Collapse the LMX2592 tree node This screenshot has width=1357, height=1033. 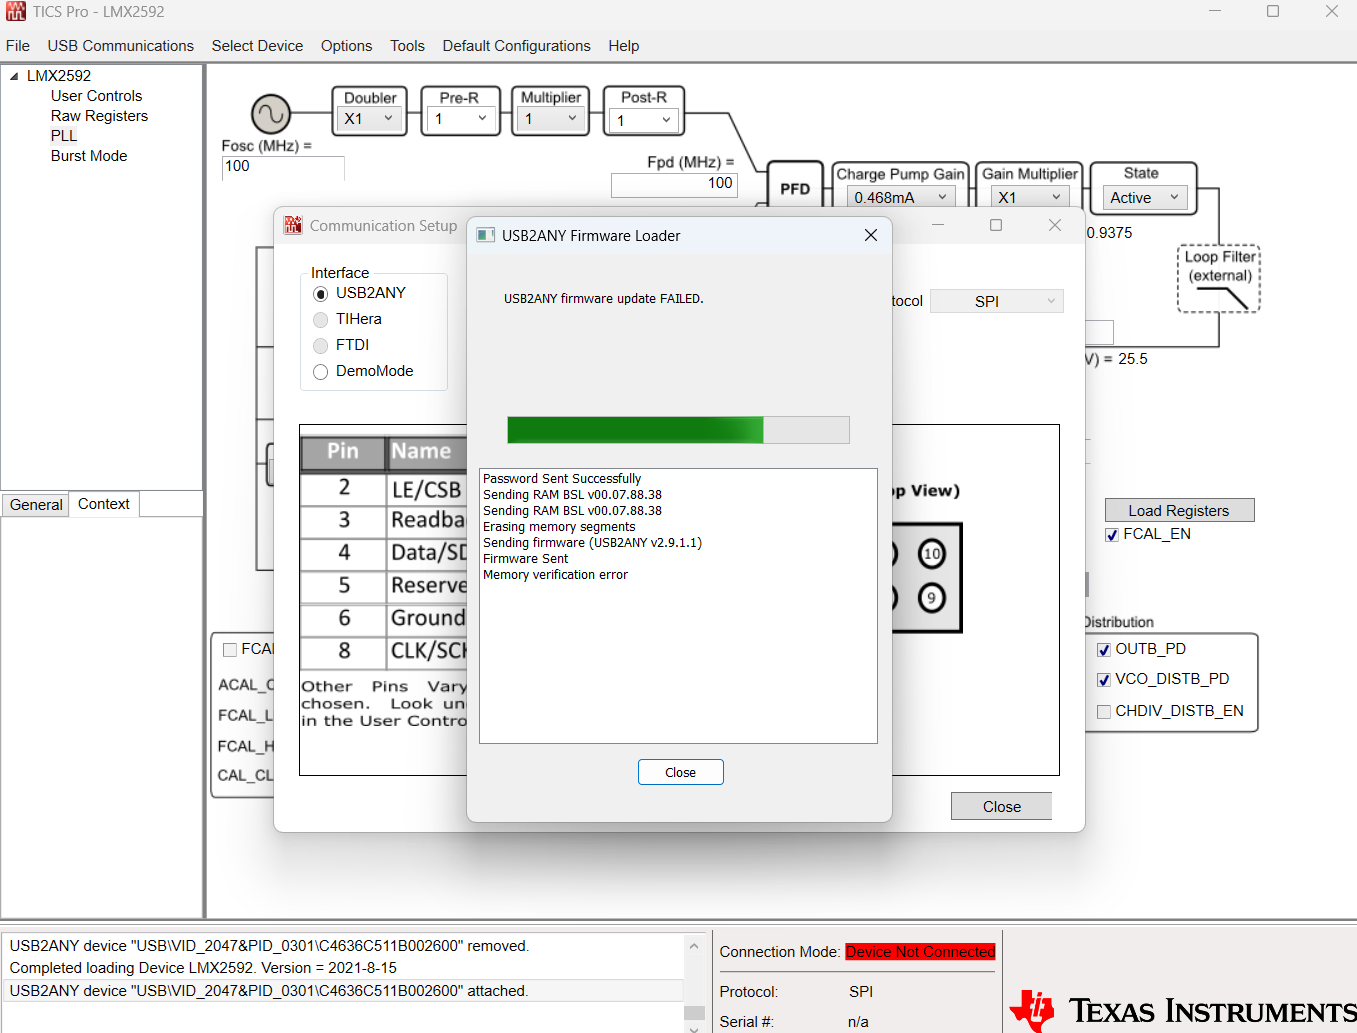14,76
